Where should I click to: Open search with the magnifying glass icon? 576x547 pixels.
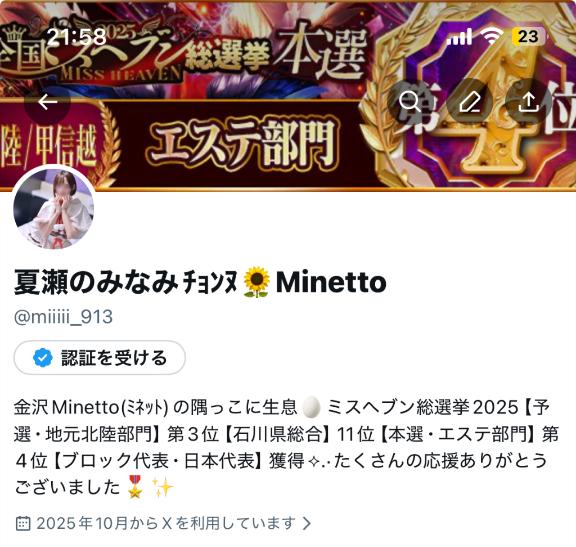click(x=410, y=102)
